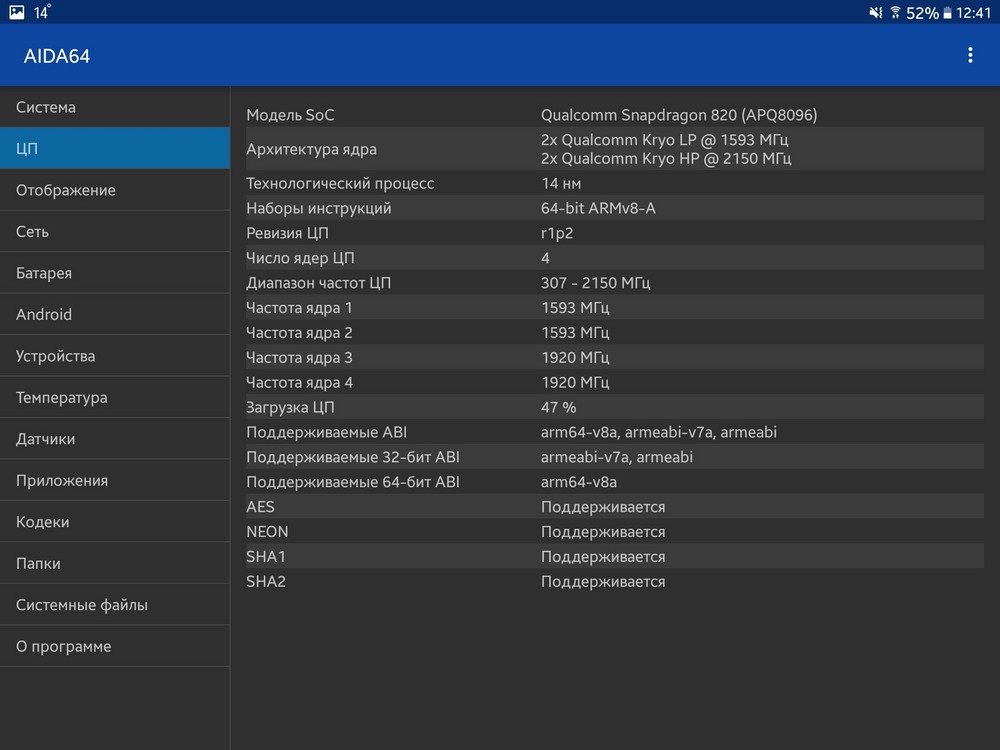Tap the 47 % load value
1000x750 pixels.
[558, 408]
